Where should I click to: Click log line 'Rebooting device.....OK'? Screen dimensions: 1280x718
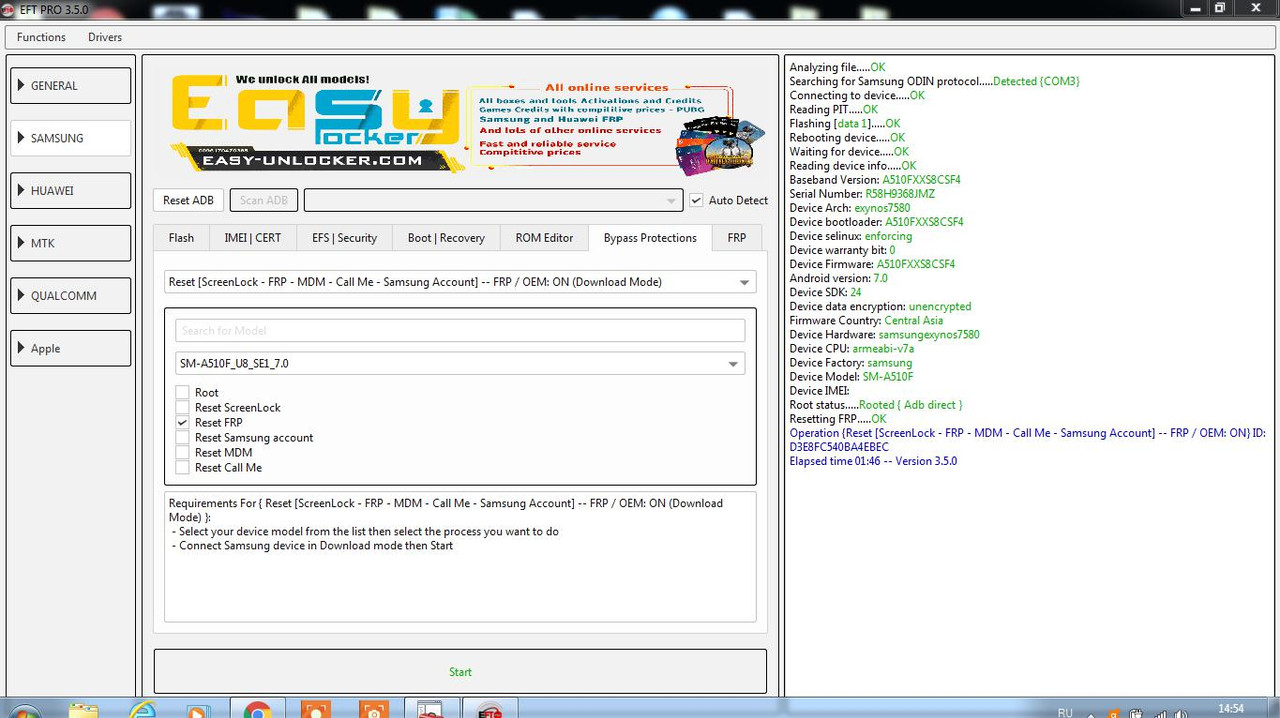(847, 138)
